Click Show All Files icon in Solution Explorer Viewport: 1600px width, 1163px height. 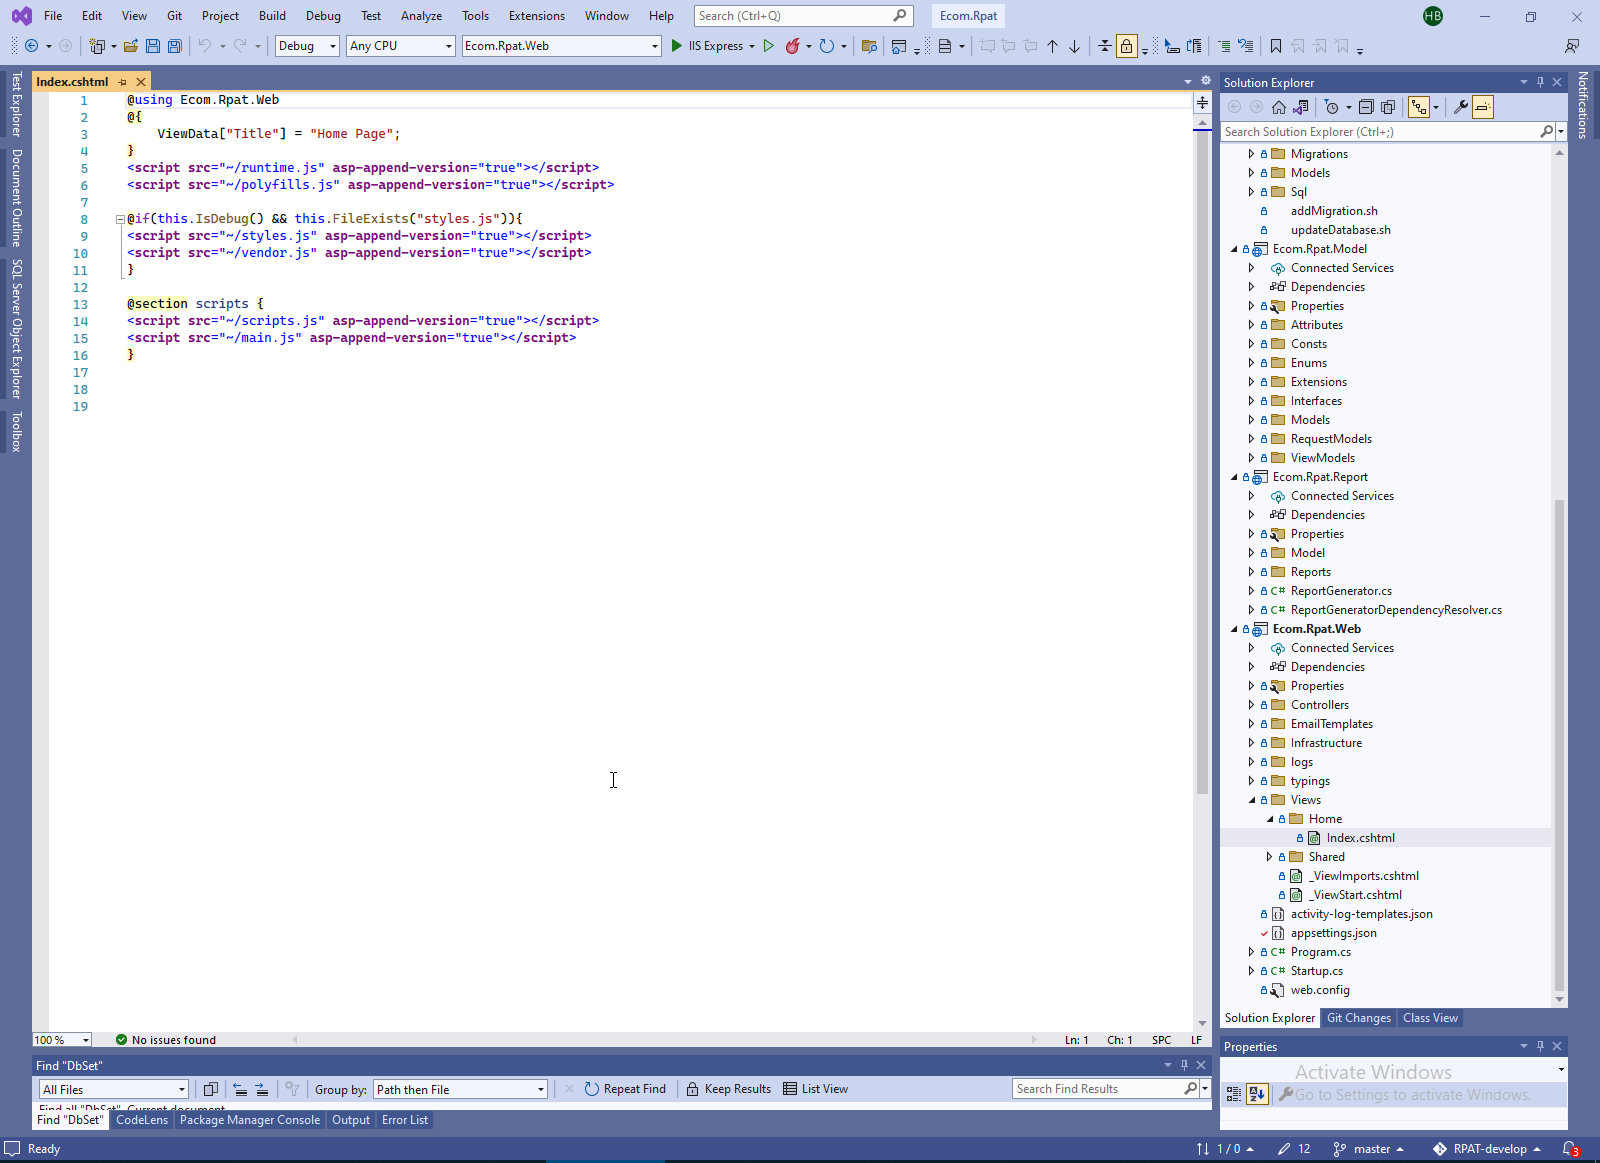[x=1388, y=107]
